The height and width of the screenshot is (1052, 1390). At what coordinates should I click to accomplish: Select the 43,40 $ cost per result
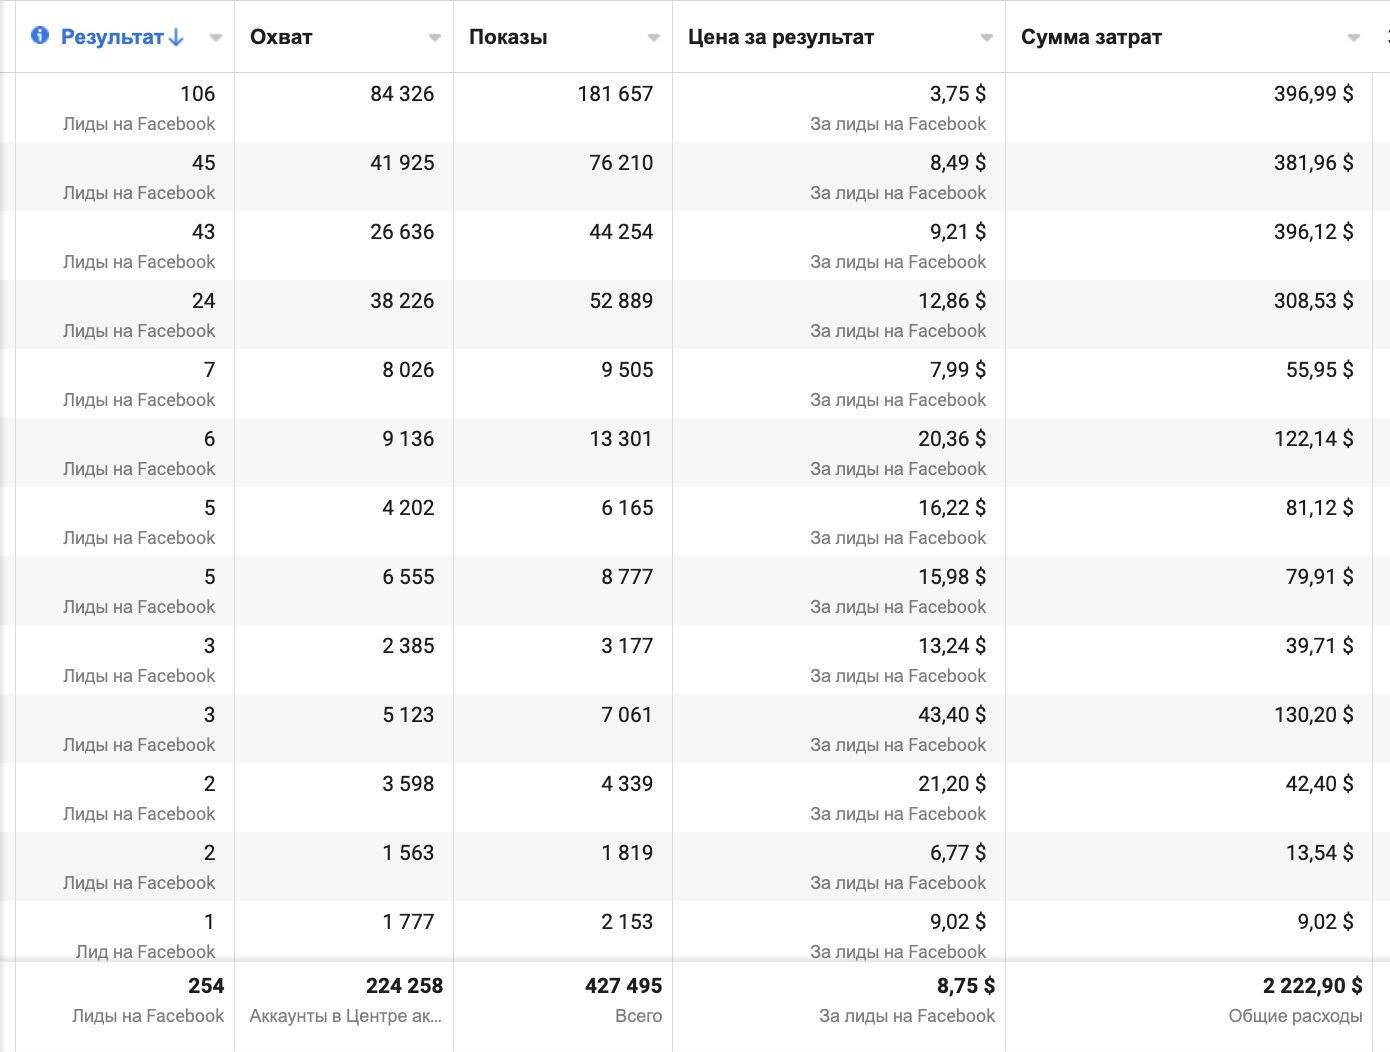point(951,715)
